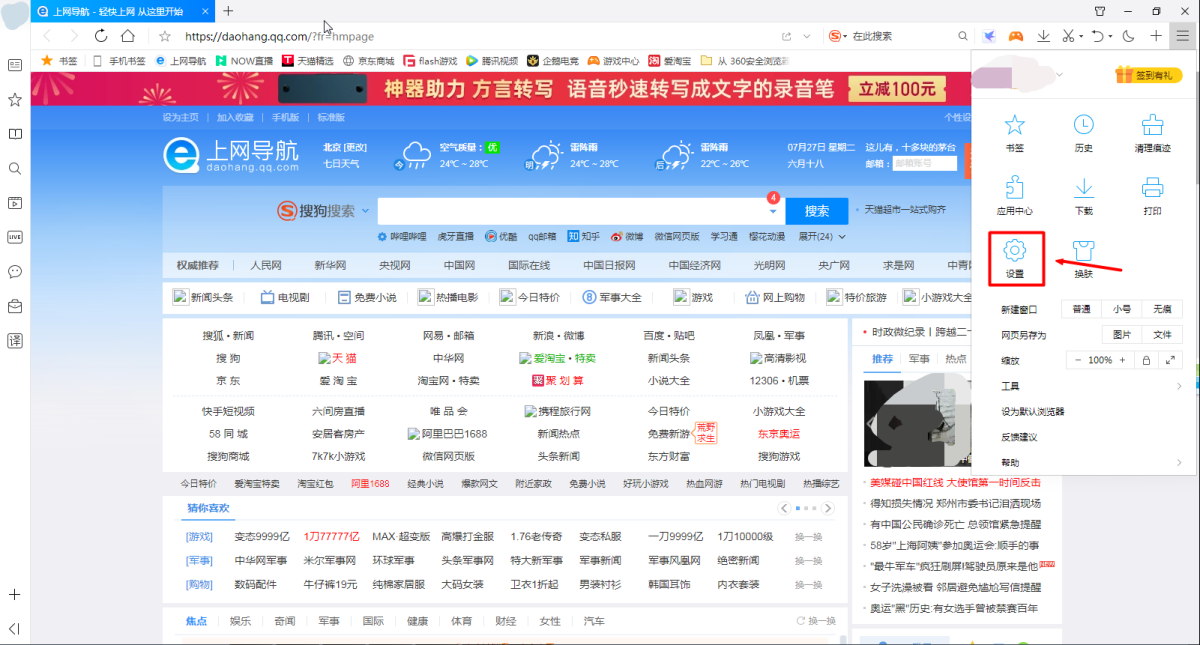This screenshot has height=645, width=1200.
Task: Click the 无痕 new window button
Action: click(x=1162, y=309)
